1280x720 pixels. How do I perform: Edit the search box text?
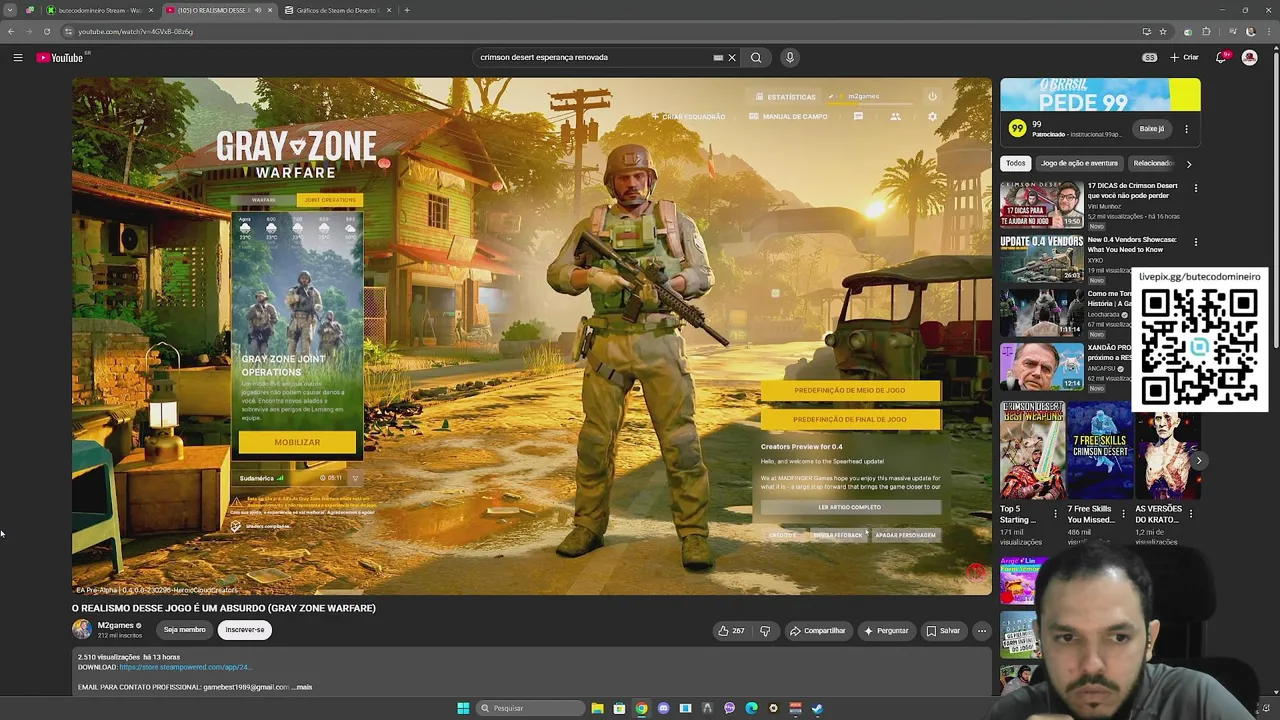click(590, 58)
